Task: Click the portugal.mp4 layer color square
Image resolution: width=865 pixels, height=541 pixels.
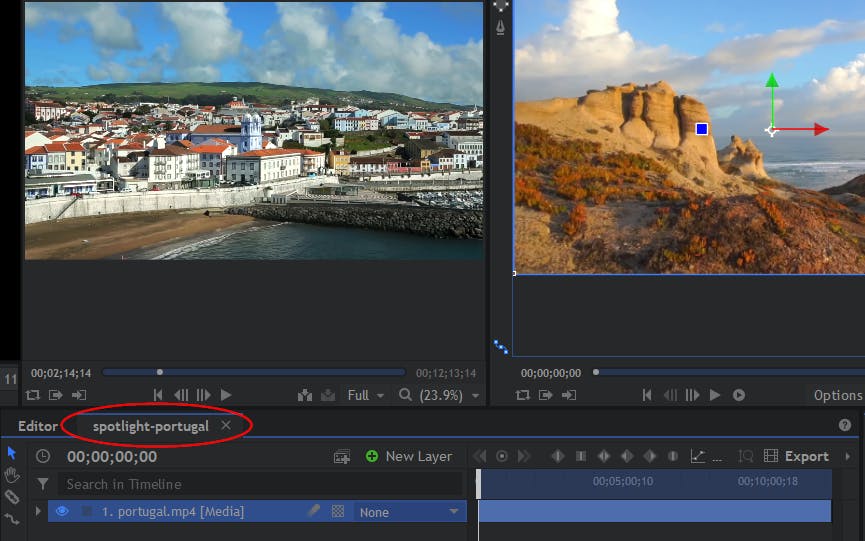Action: tap(87, 512)
